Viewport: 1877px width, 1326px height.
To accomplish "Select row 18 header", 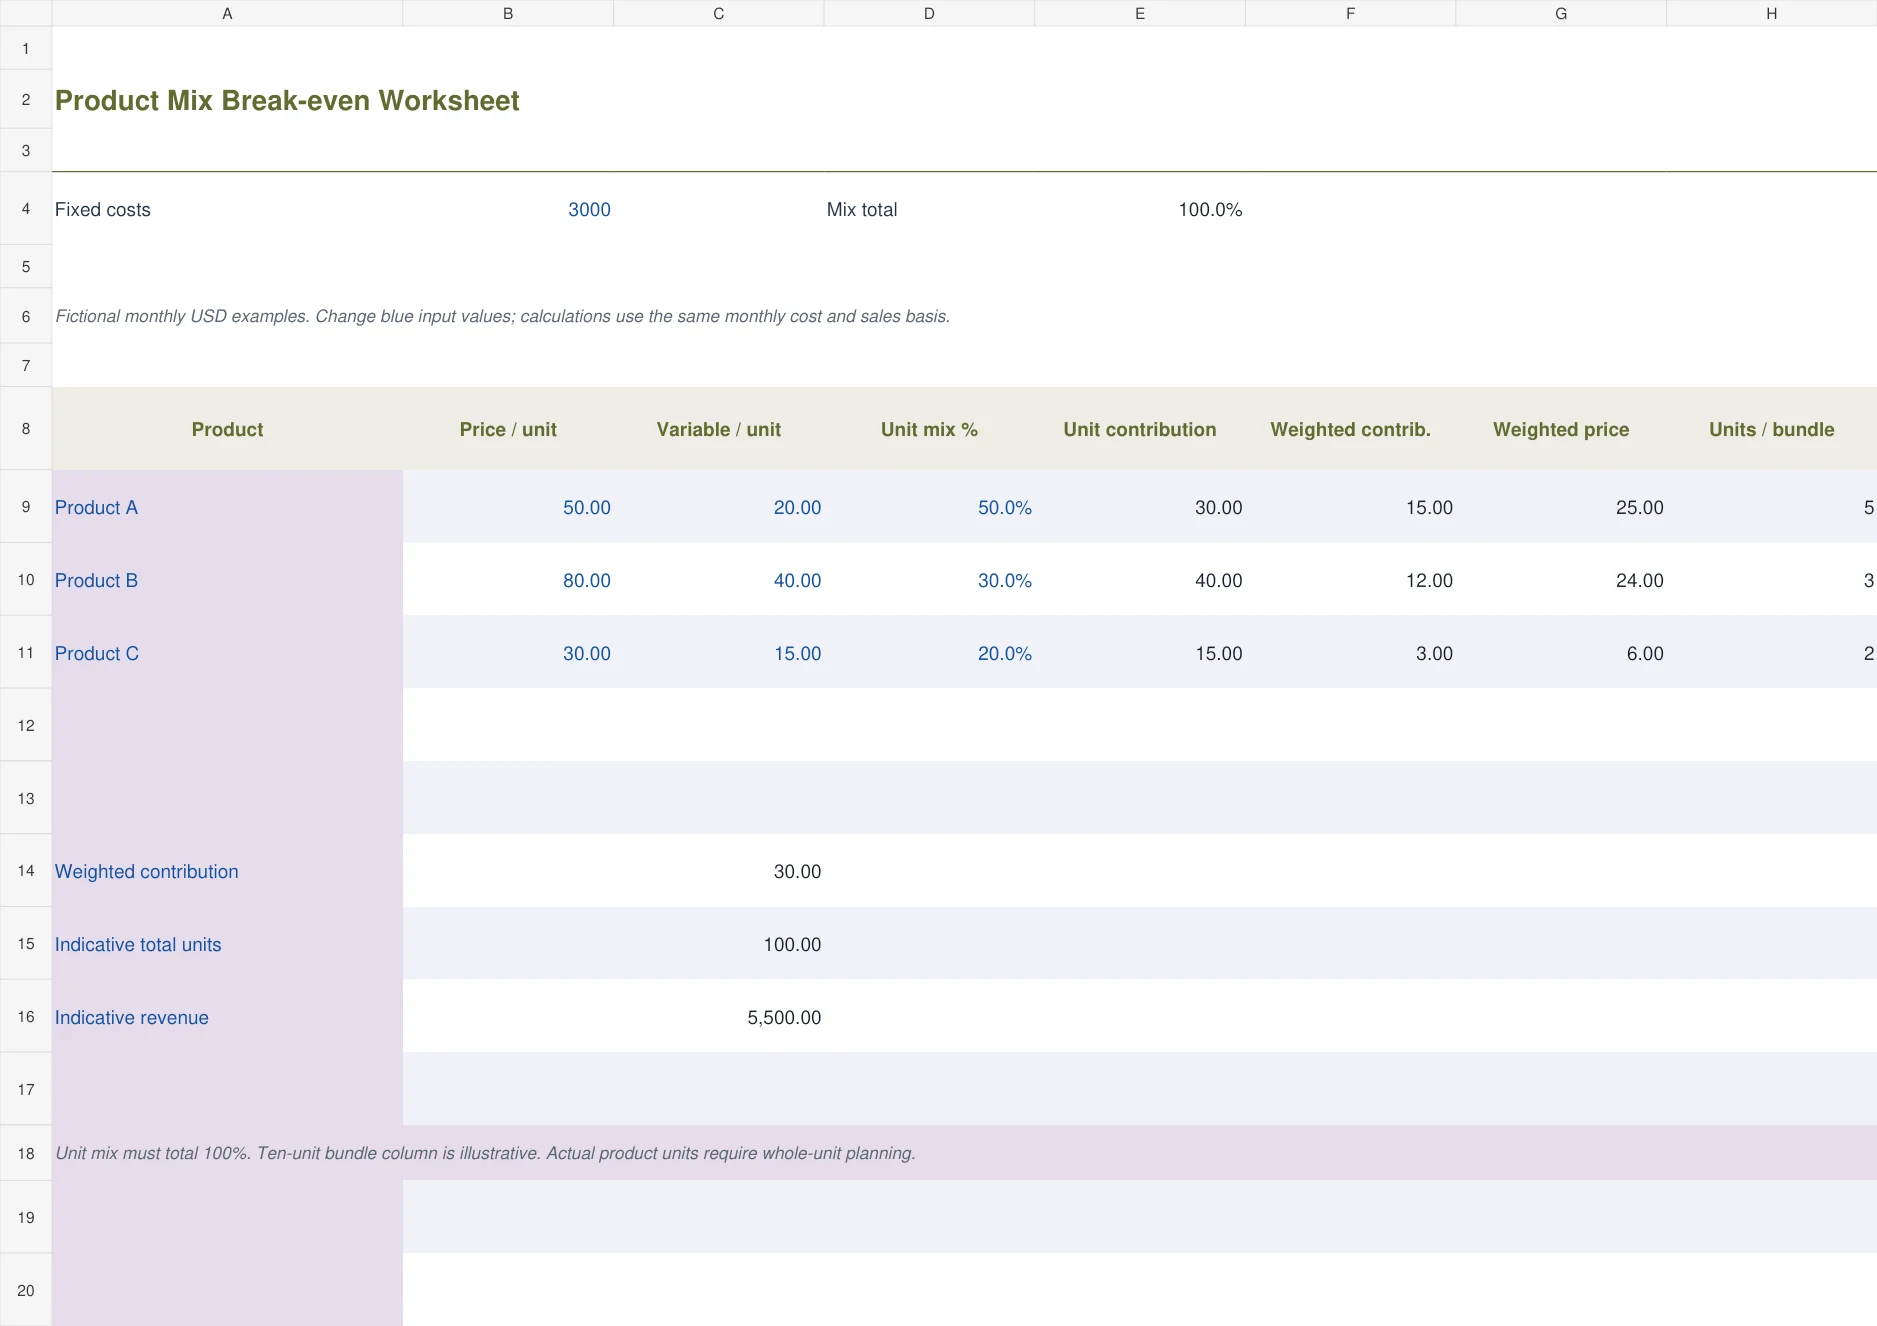I will click(x=26, y=1153).
